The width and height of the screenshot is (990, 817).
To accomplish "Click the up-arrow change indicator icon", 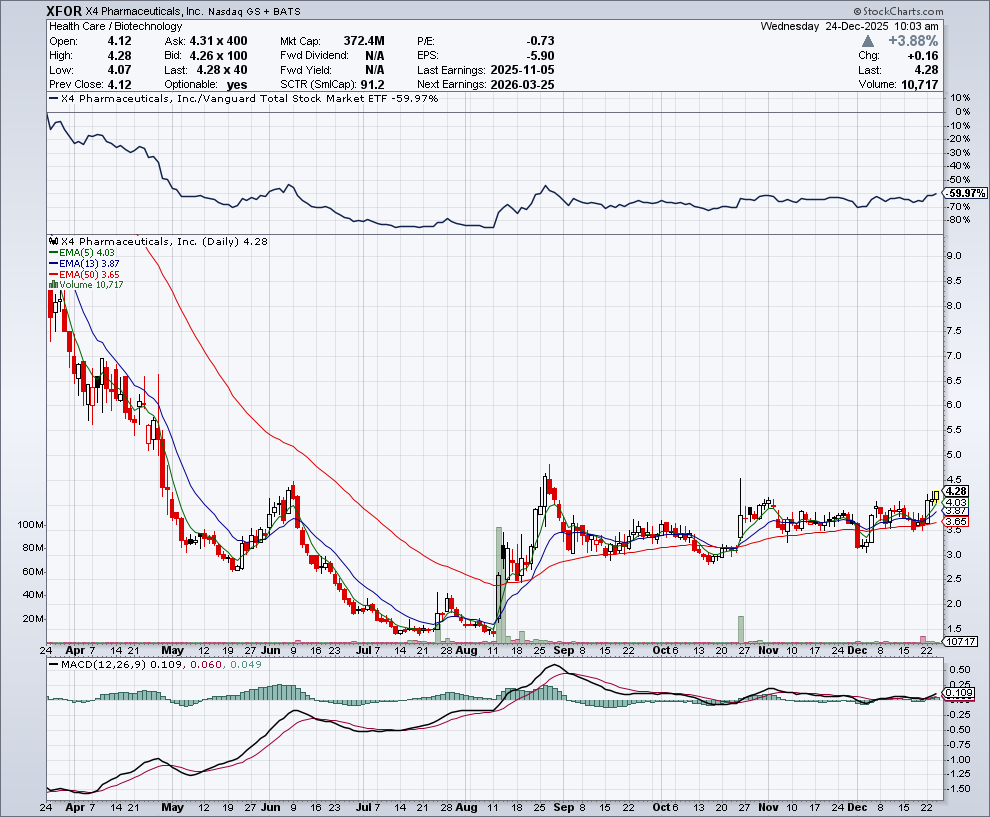I will tap(868, 41).
